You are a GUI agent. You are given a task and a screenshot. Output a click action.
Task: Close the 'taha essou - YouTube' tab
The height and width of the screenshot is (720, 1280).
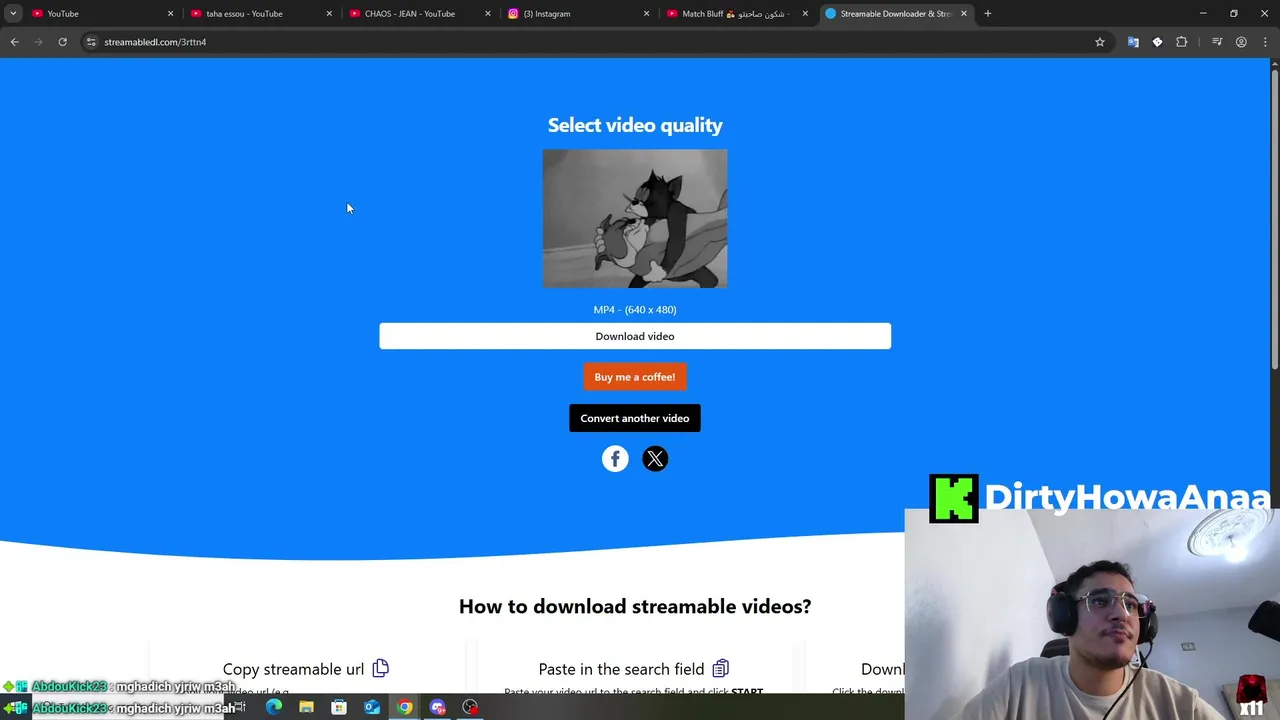click(329, 14)
